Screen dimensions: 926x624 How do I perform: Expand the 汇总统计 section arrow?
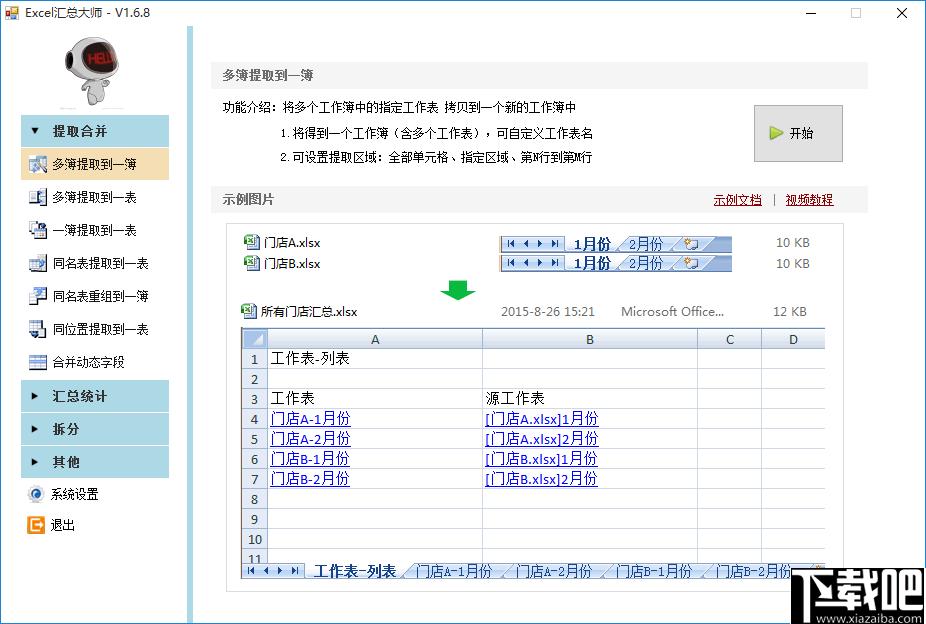coord(35,396)
